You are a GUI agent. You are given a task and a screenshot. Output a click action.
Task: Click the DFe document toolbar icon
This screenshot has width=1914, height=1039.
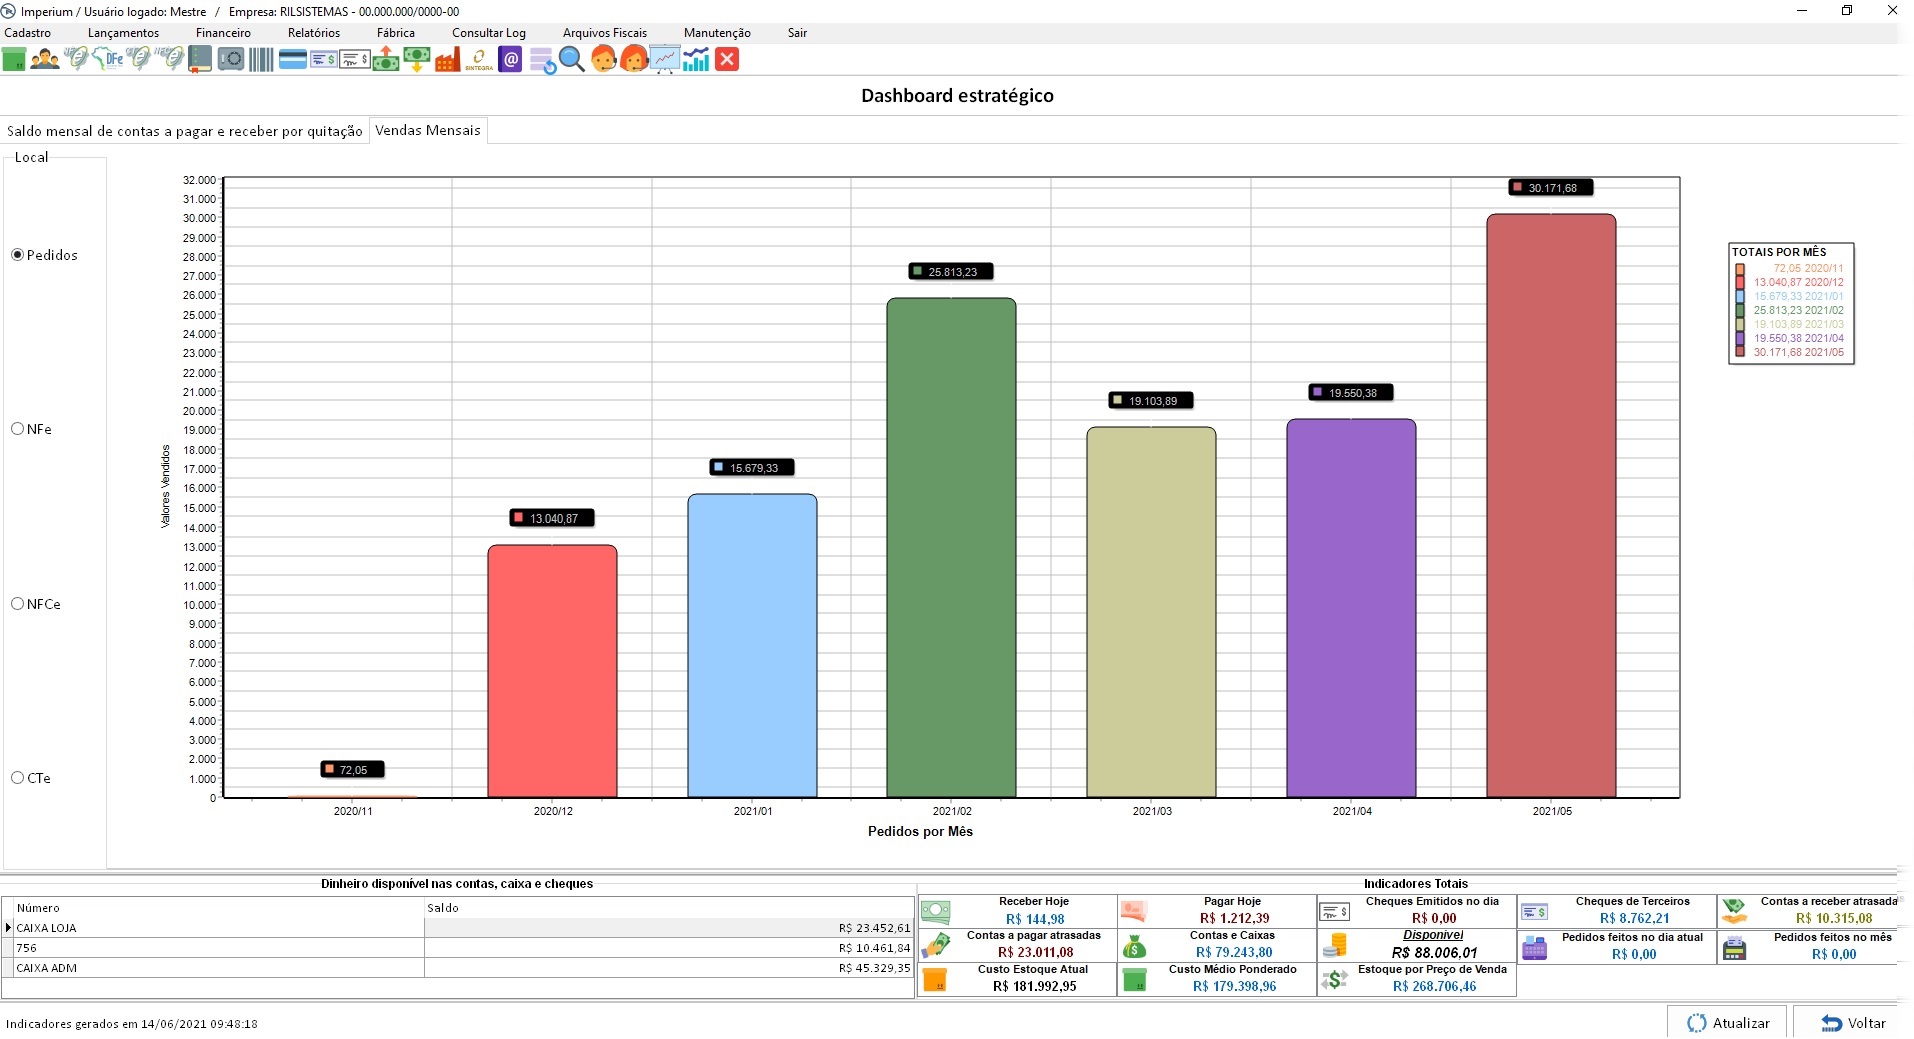[108, 60]
